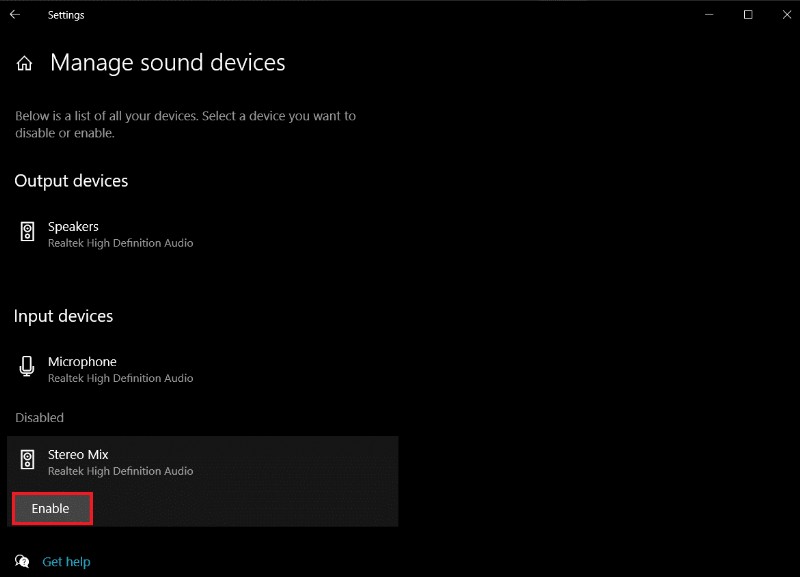800x577 pixels.
Task: Maximize the Settings window
Action: [745, 15]
